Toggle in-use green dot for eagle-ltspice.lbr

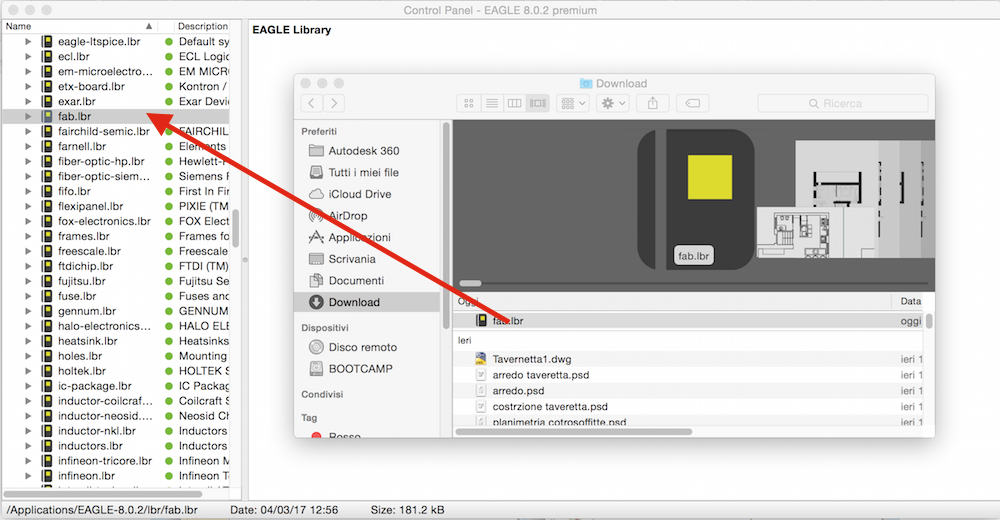(x=169, y=41)
